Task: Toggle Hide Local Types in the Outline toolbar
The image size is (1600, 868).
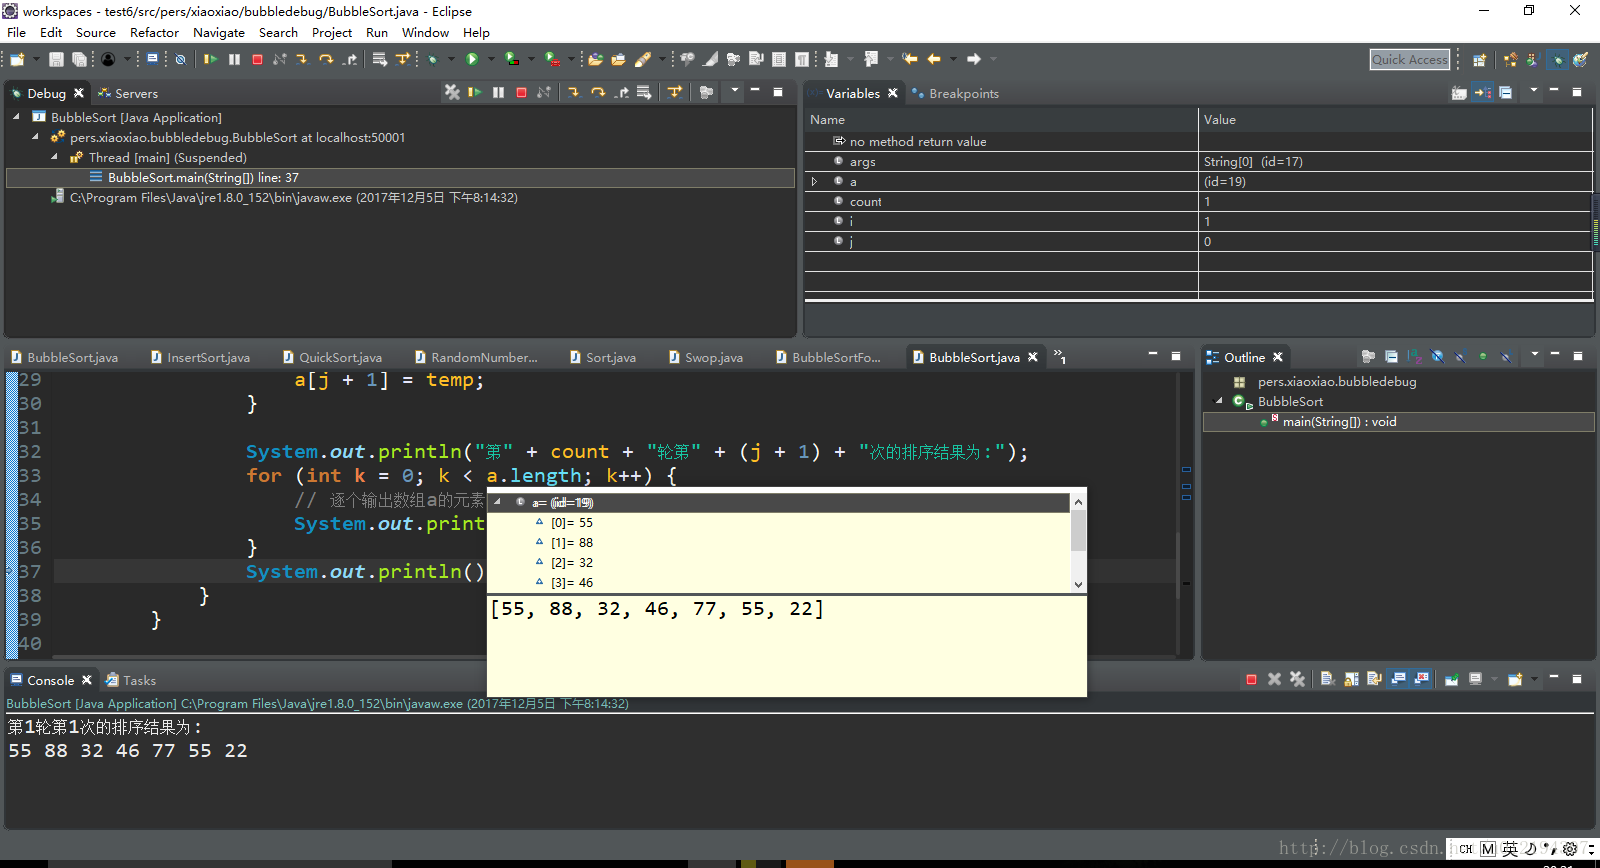Action: click(x=1506, y=356)
